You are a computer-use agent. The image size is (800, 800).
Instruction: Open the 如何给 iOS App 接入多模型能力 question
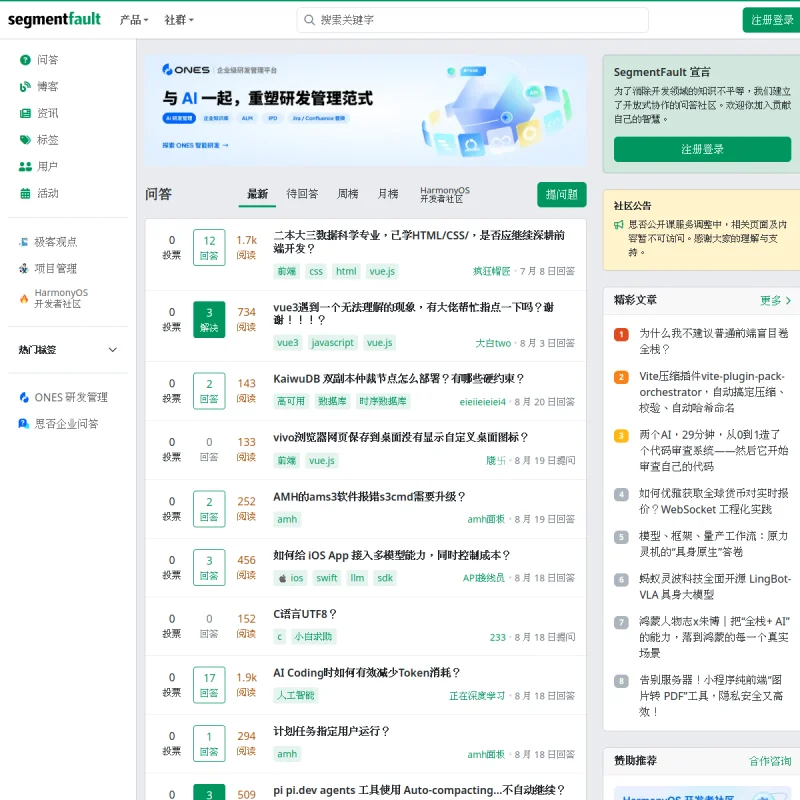point(391,555)
